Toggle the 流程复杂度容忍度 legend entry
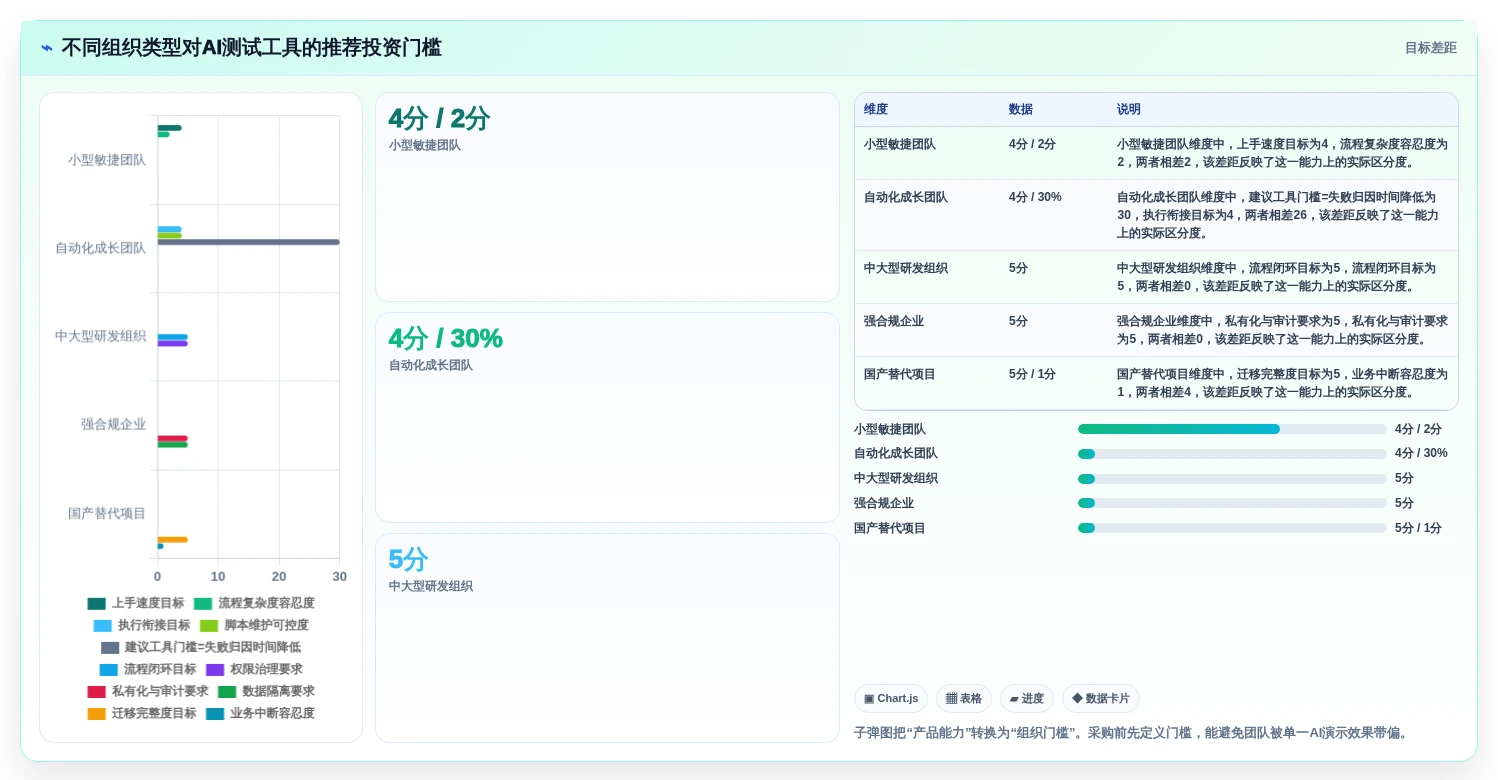This screenshot has width=1498, height=780. tap(254, 603)
